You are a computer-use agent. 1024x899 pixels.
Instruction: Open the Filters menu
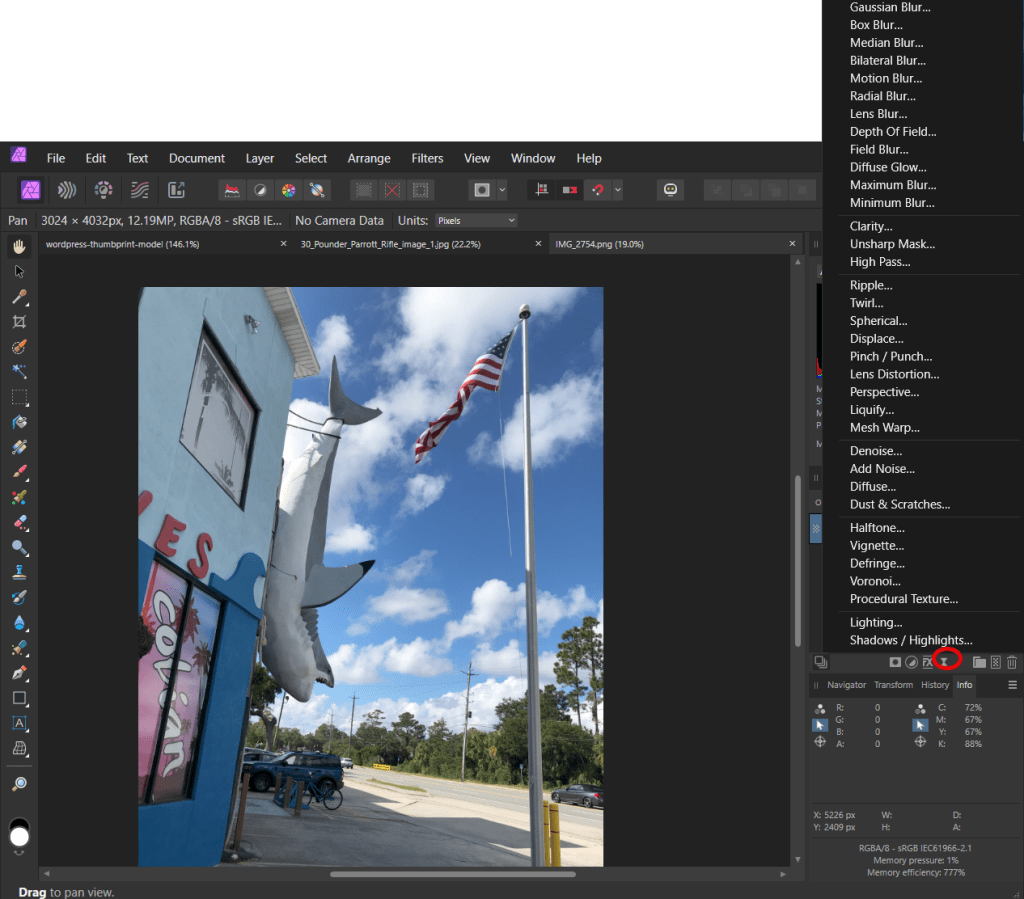[427, 158]
